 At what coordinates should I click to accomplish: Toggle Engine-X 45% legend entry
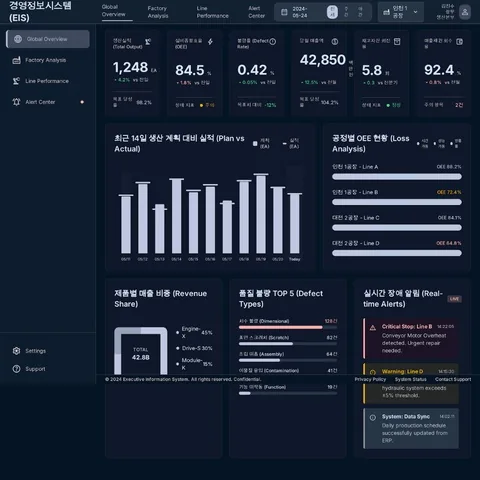click(x=194, y=332)
